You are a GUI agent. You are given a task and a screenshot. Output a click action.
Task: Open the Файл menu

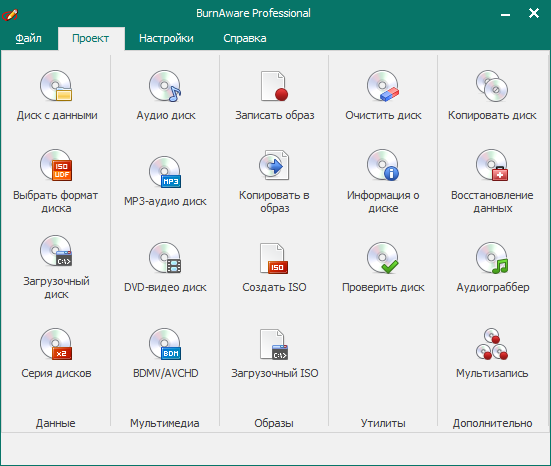[28, 38]
